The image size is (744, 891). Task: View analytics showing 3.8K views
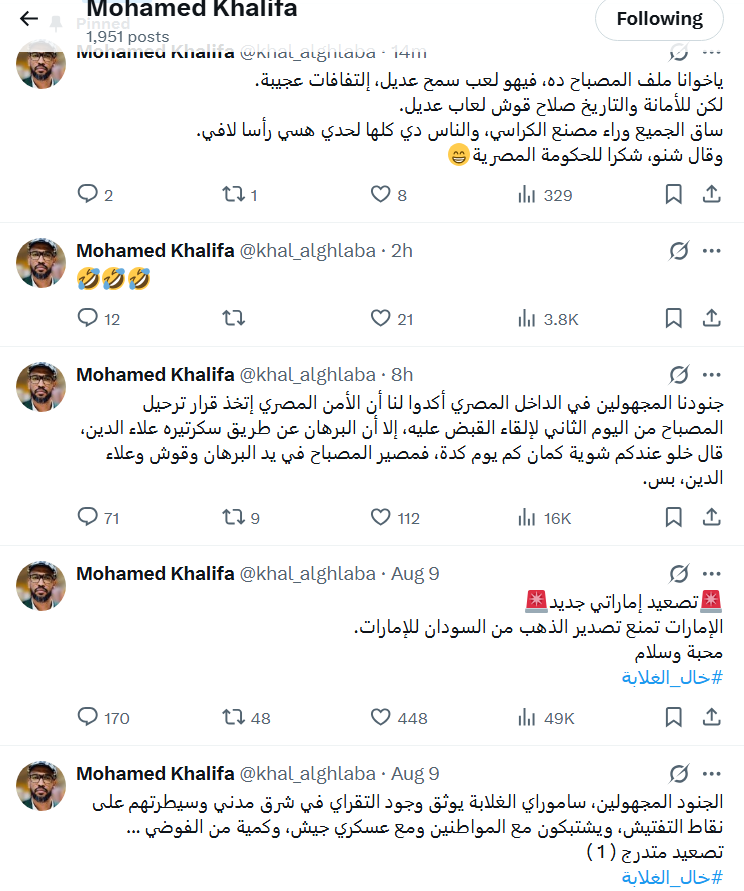548,319
